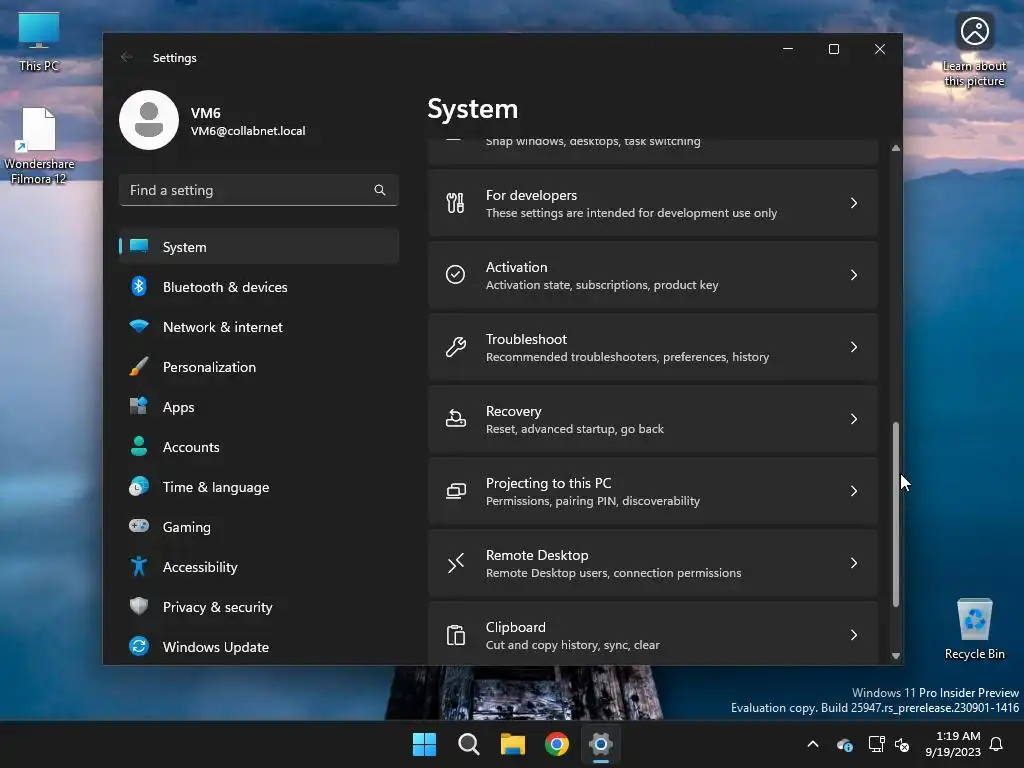Click the Troubleshoot wrench icon
The height and width of the screenshot is (768, 1024).
coord(455,347)
